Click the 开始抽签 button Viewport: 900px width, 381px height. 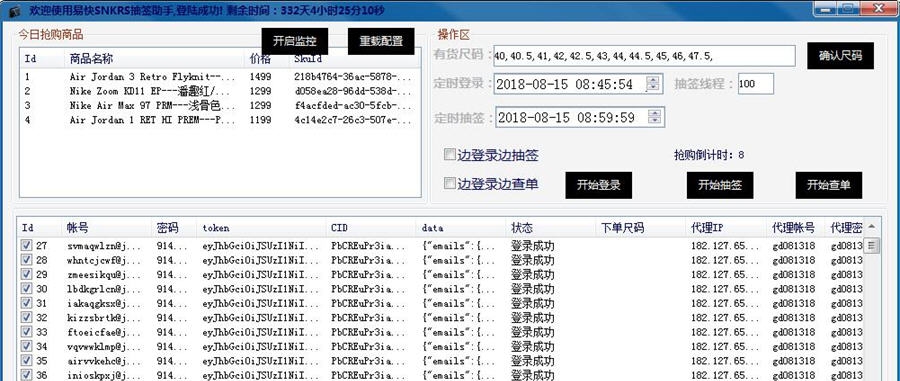tap(720, 185)
